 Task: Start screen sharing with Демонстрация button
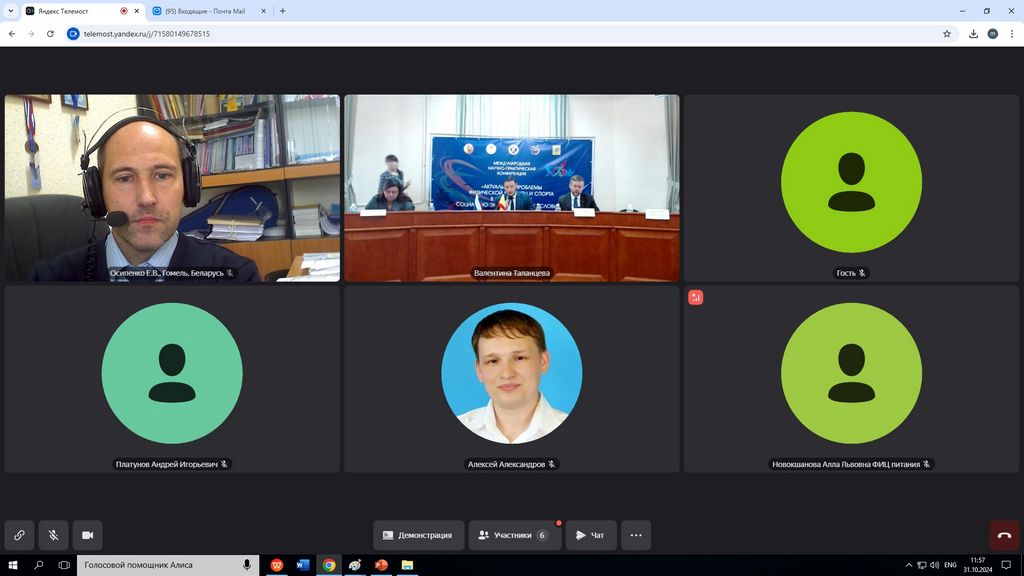418,535
